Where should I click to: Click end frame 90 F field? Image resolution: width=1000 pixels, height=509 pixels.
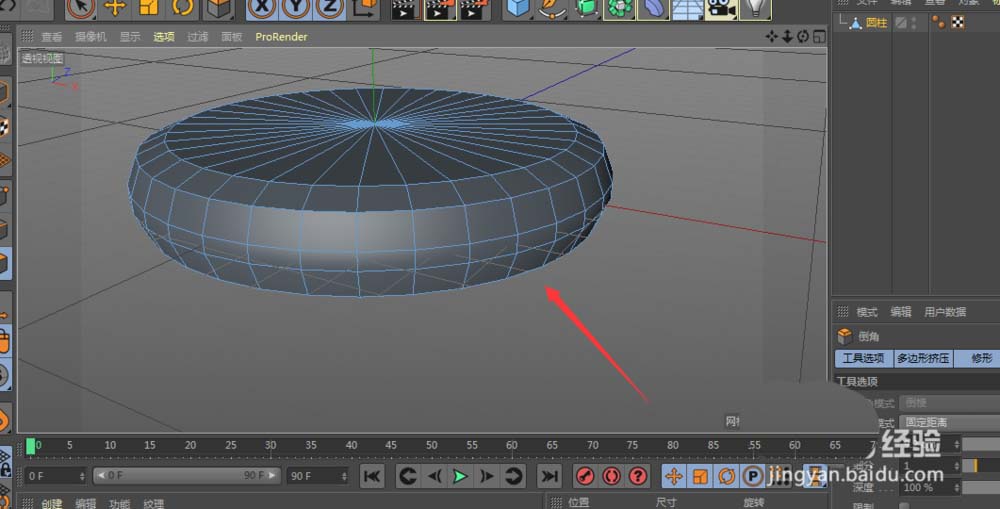point(318,476)
